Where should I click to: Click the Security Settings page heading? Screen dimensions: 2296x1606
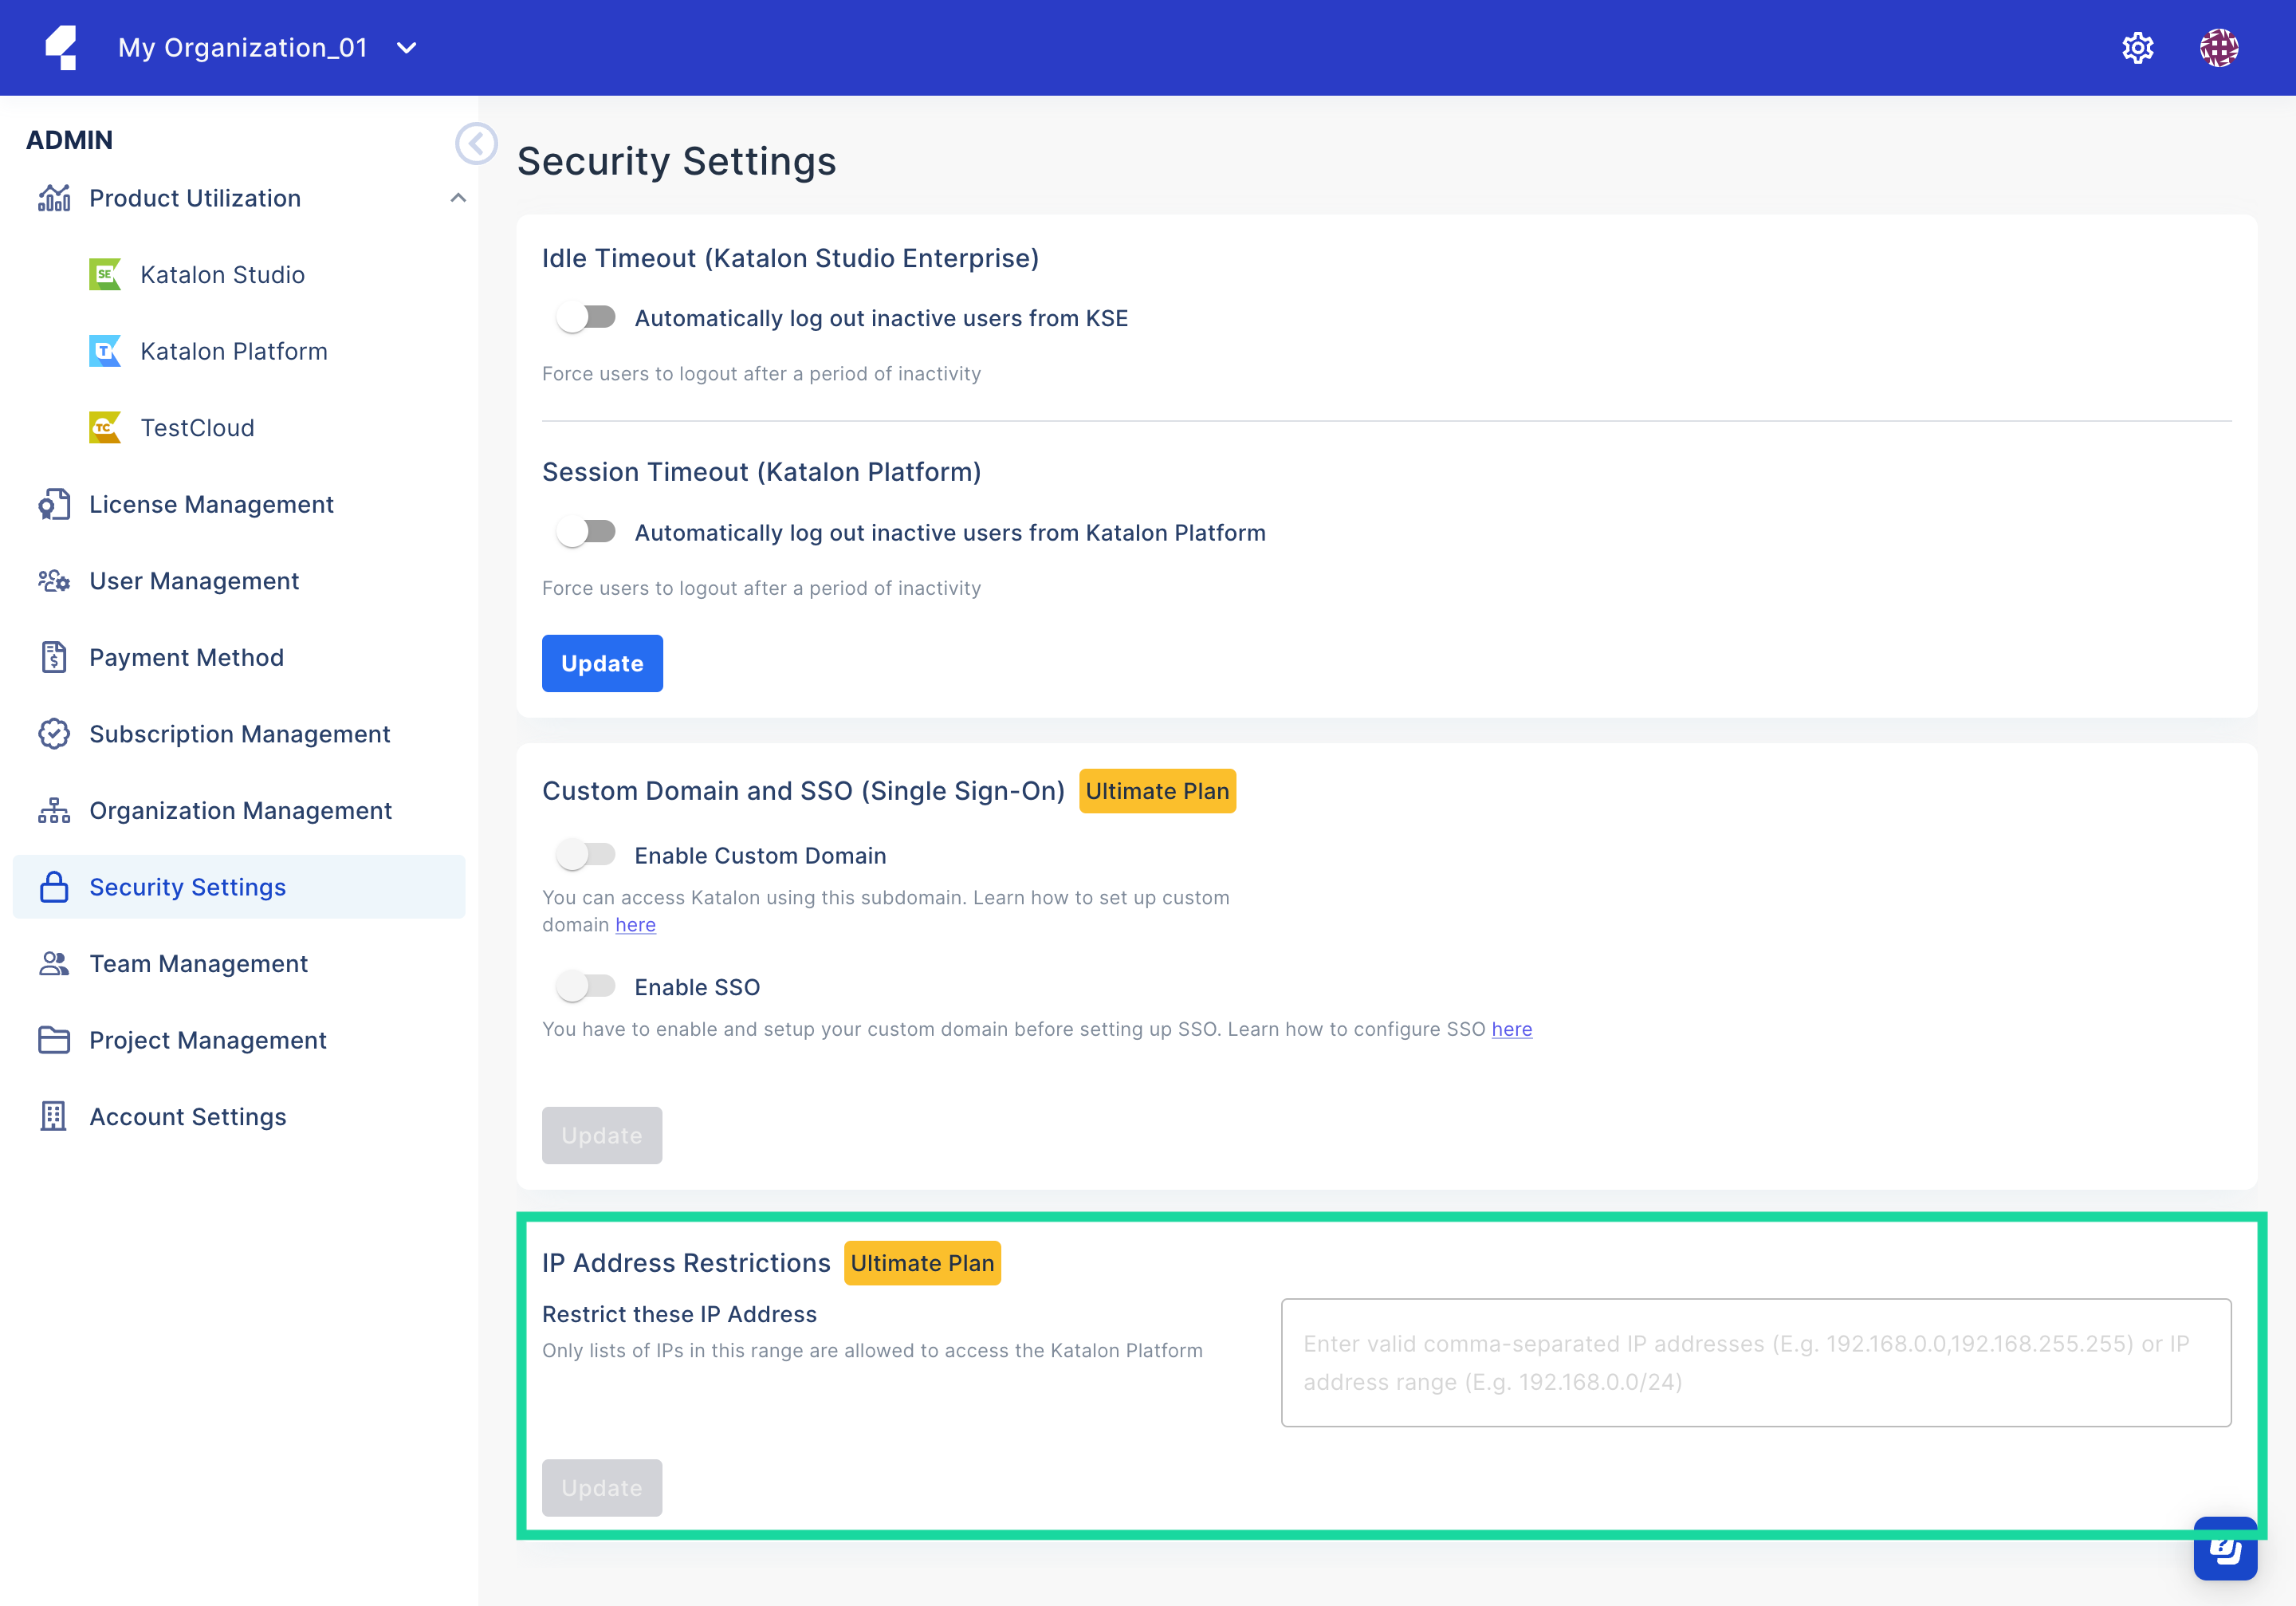(676, 162)
